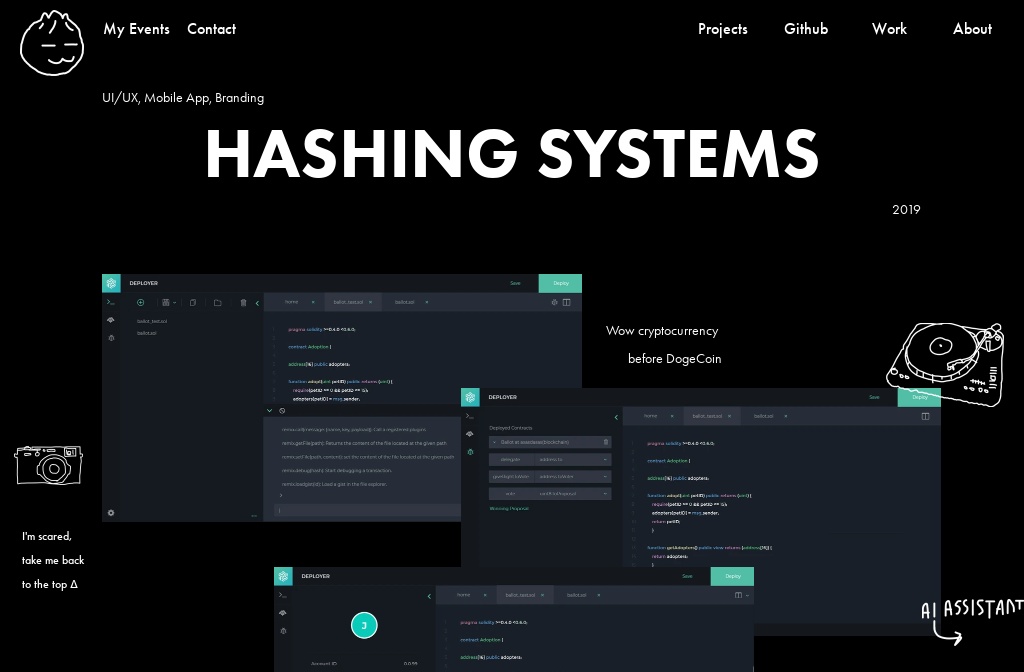1024x672 pixels.
Task: Click the green add file plus icon
Action: pos(140,302)
